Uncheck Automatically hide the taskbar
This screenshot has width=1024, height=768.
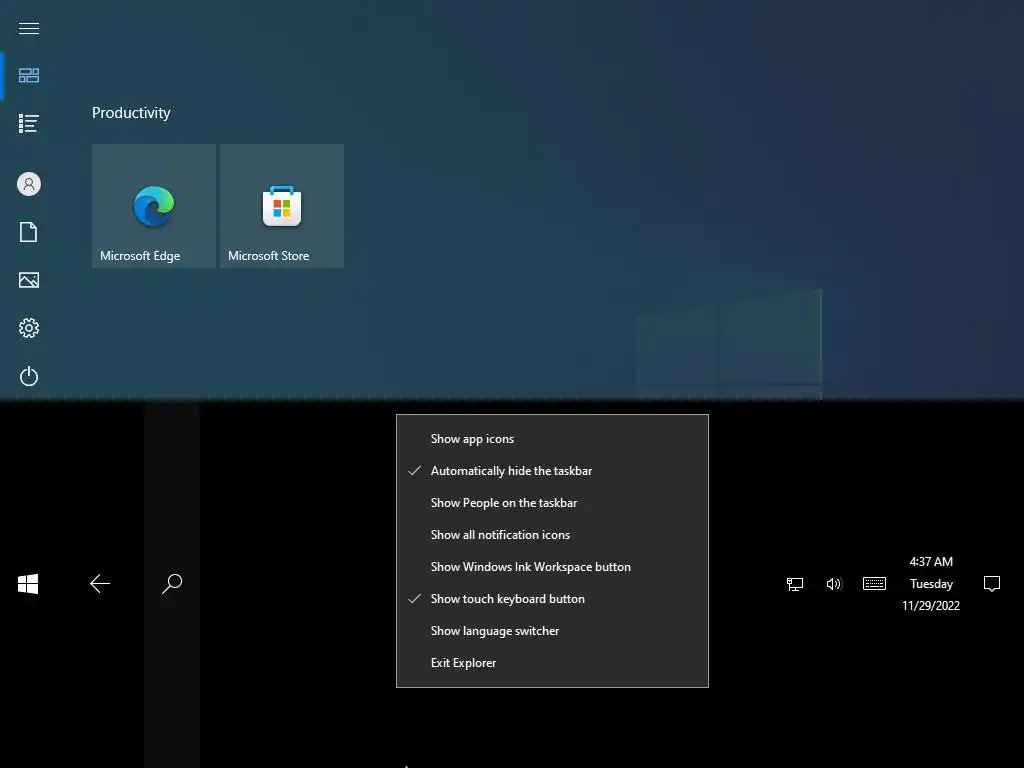click(x=552, y=471)
